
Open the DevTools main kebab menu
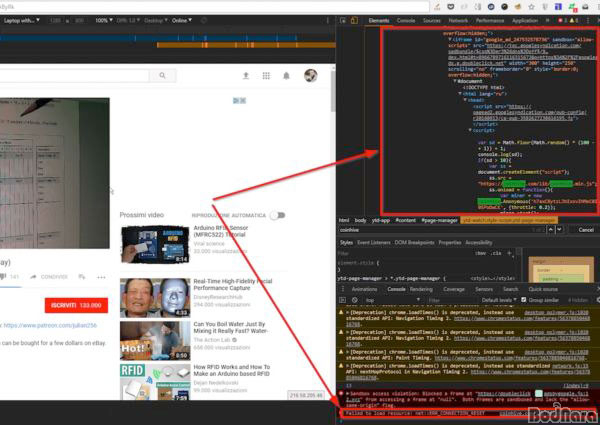pyautogui.click(x=588, y=21)
